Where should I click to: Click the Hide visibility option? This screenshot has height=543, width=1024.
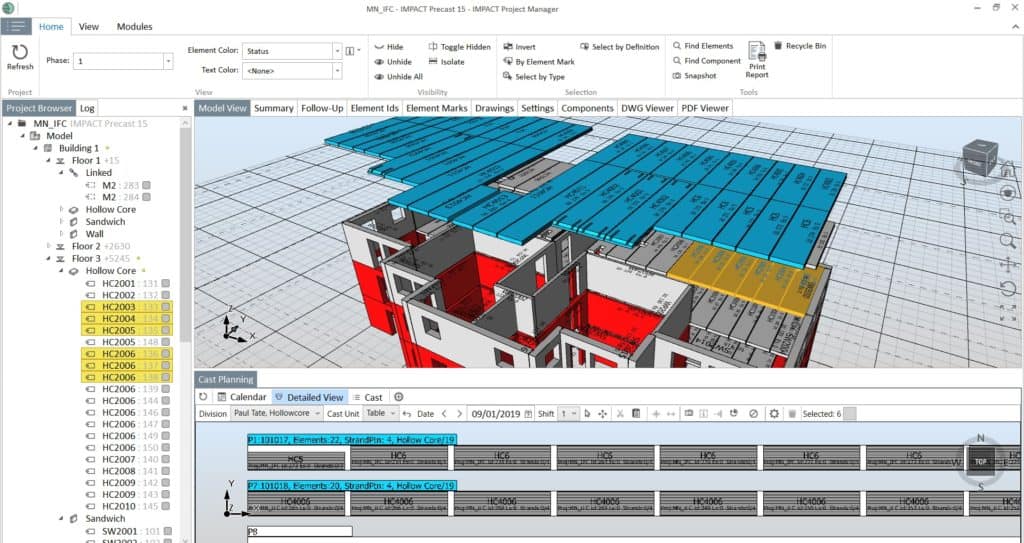click(389, 47)
